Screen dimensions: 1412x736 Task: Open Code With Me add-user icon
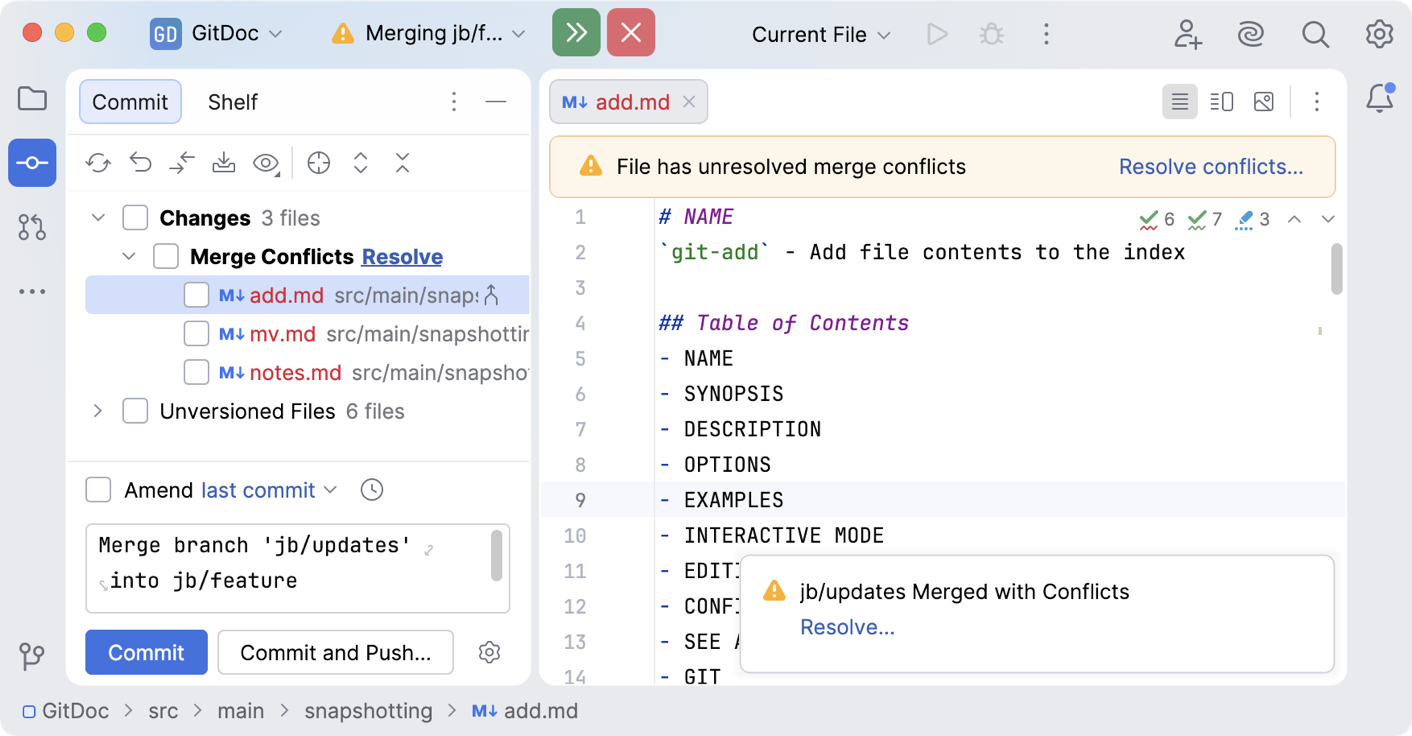pyautogui.click(x=1188, y=34)
